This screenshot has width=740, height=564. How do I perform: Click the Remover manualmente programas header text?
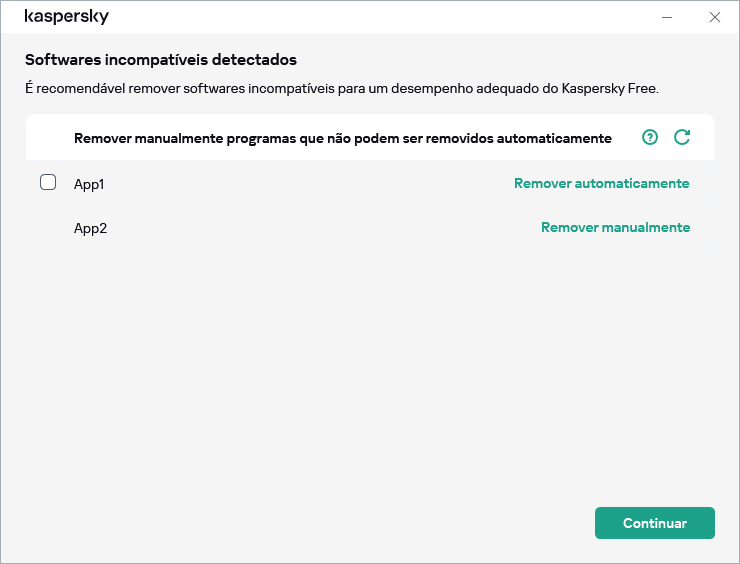point(342,138)
